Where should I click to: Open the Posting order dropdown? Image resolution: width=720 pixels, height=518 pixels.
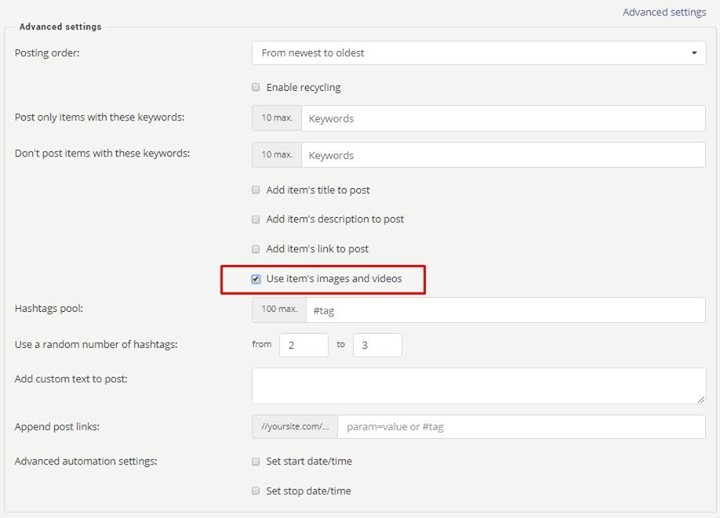coord(478,53)
